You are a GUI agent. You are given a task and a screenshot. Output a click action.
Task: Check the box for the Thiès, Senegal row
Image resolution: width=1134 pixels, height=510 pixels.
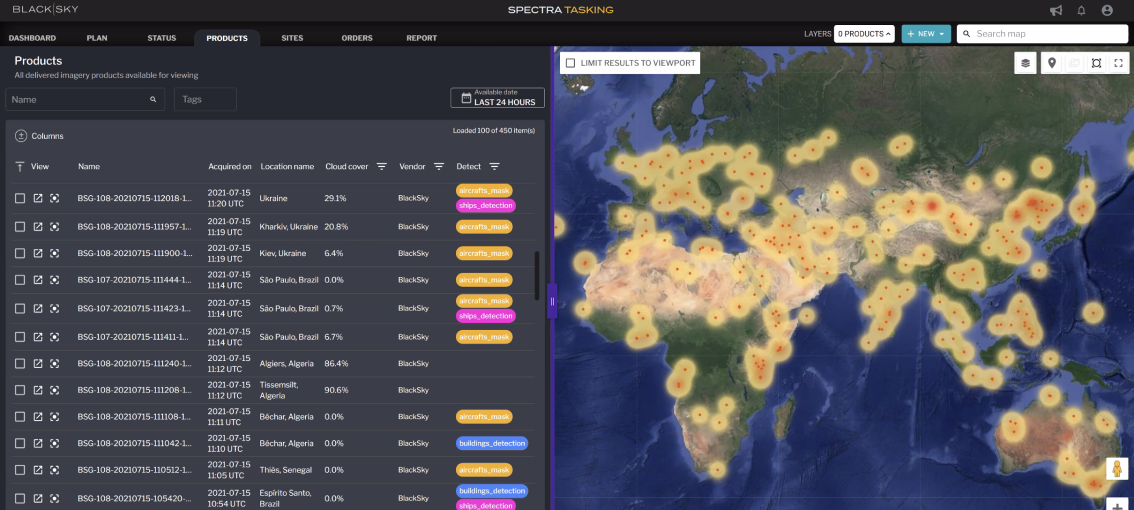20,470
